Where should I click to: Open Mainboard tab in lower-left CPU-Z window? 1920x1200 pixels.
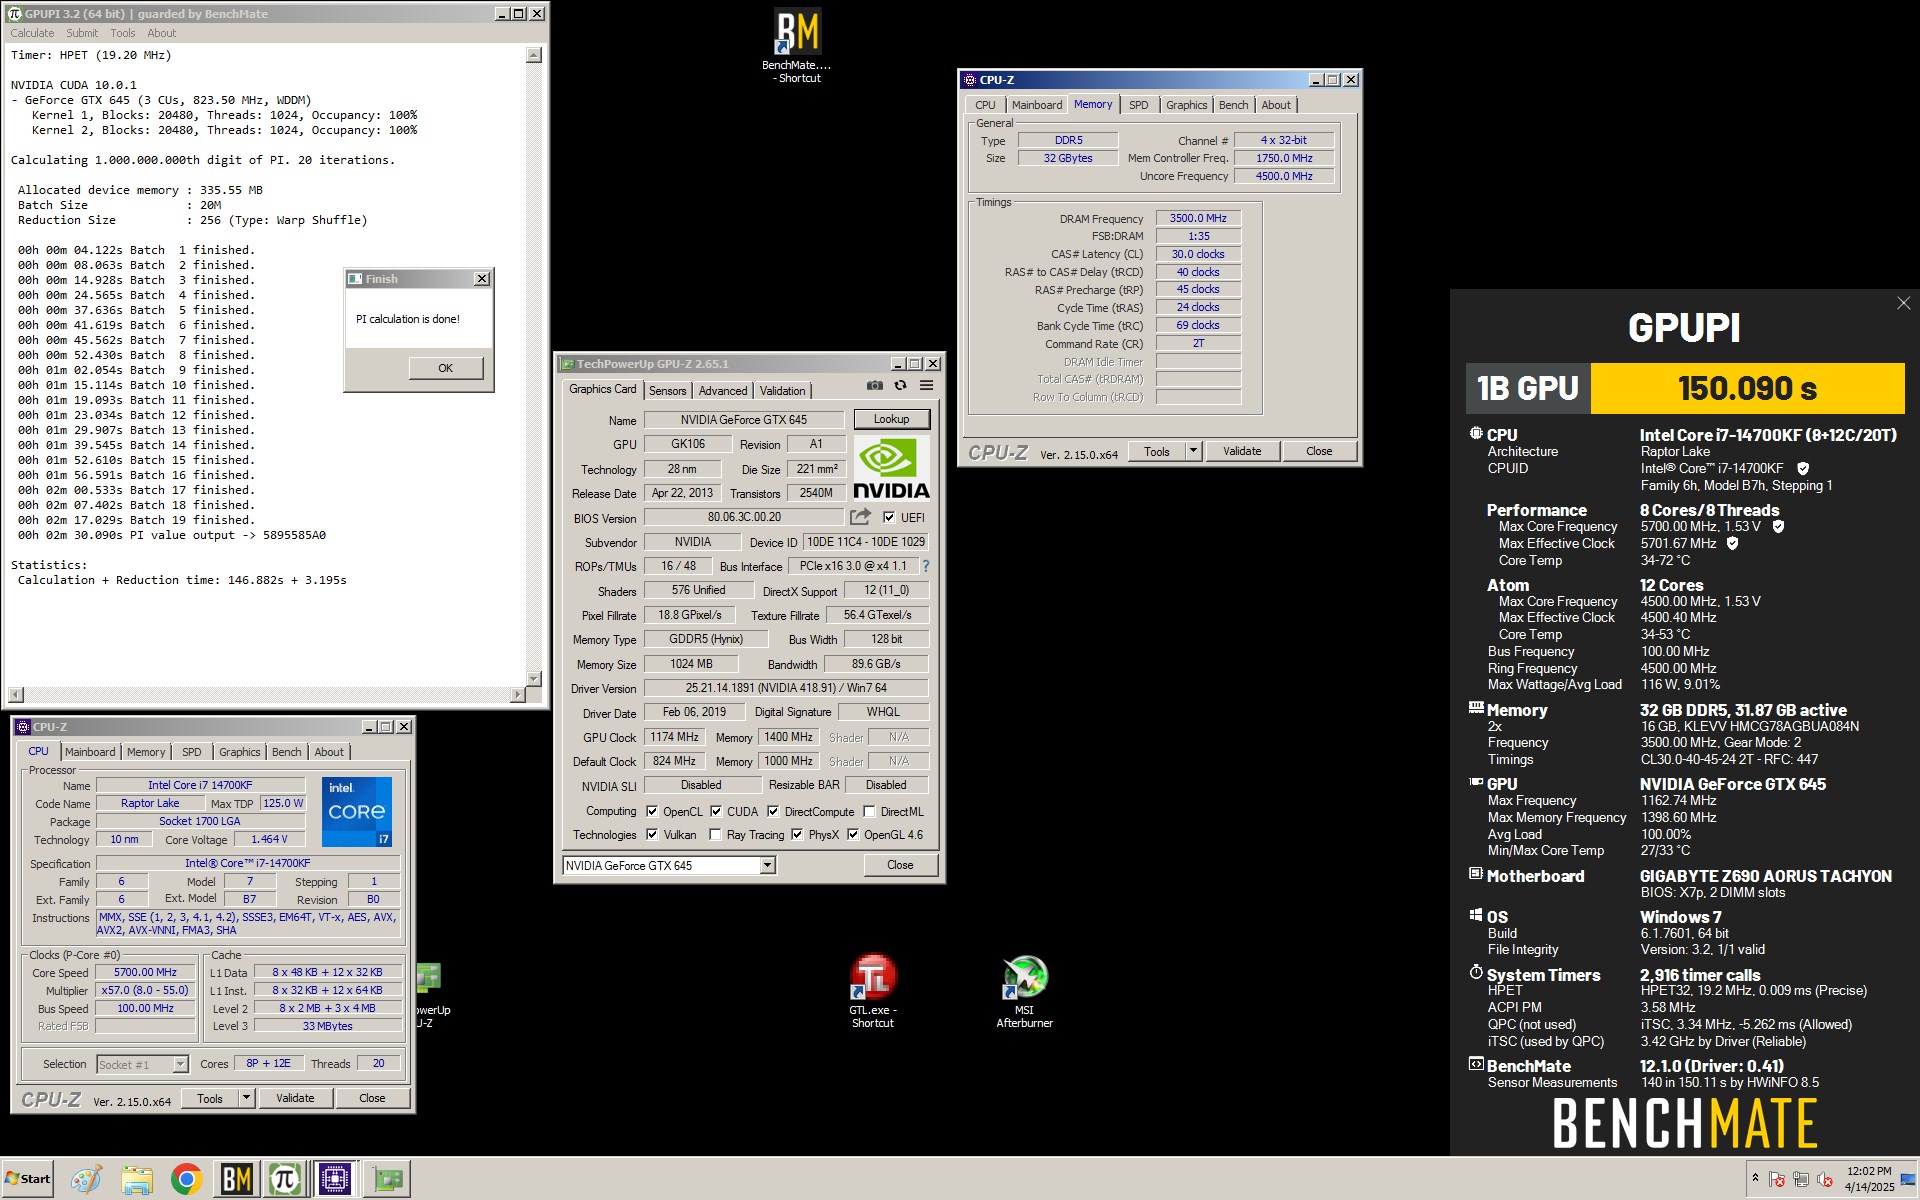coord(90,752)
